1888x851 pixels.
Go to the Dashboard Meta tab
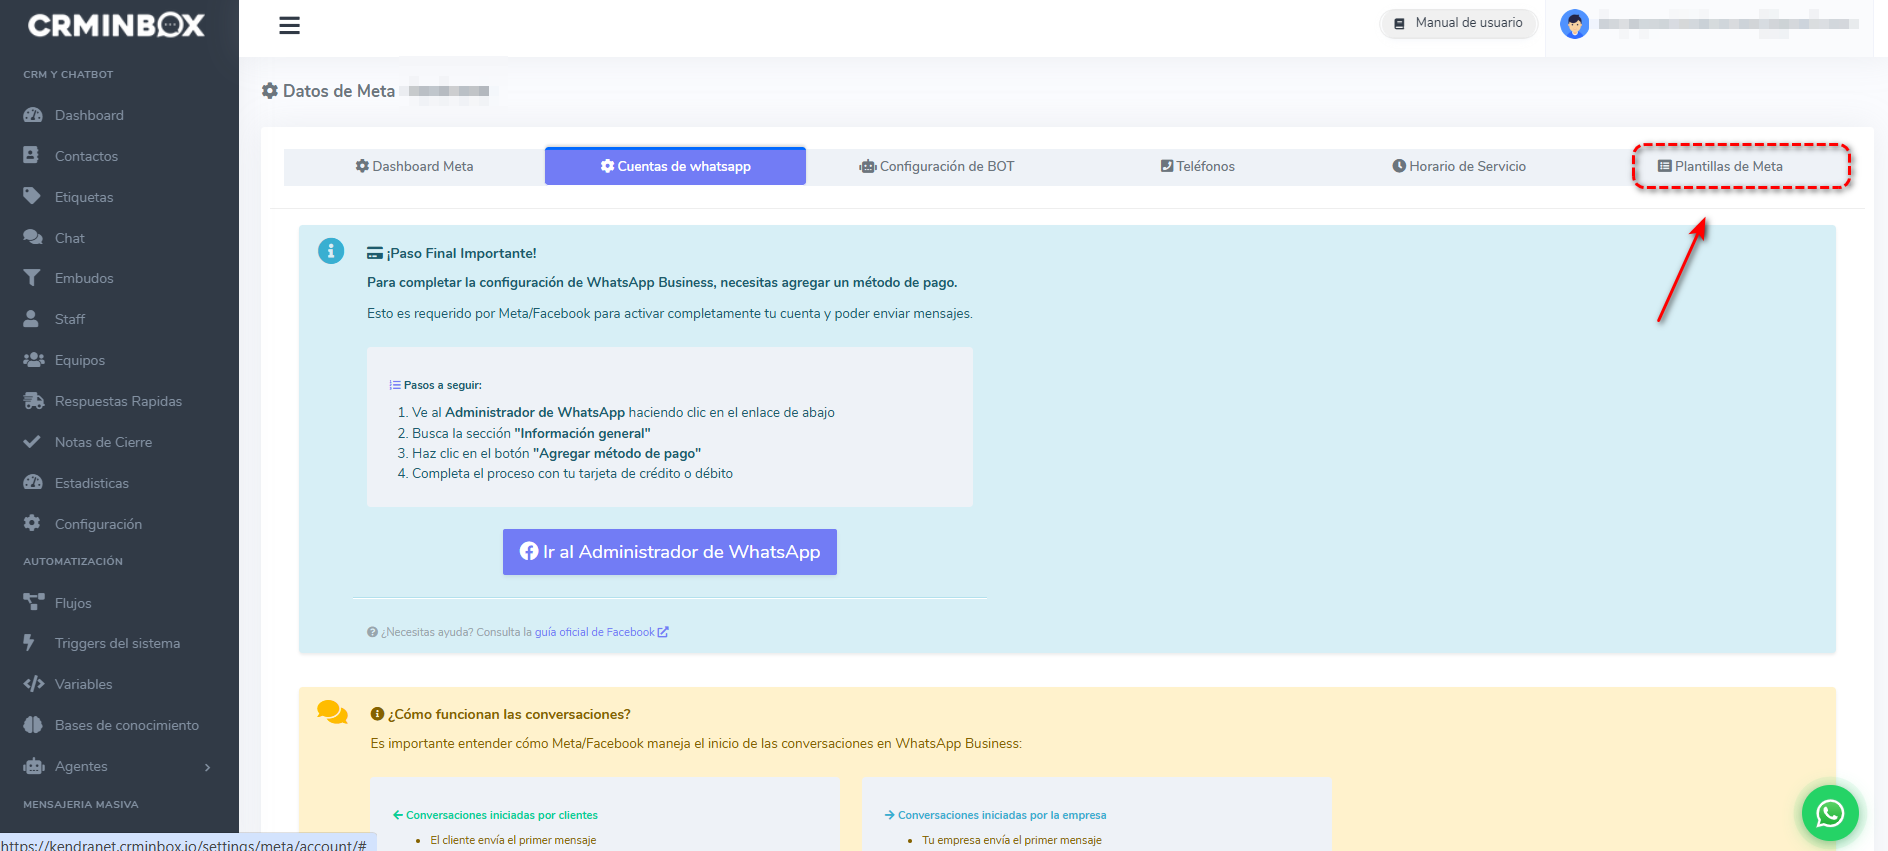pyautogui.click(x=414, y=167)
